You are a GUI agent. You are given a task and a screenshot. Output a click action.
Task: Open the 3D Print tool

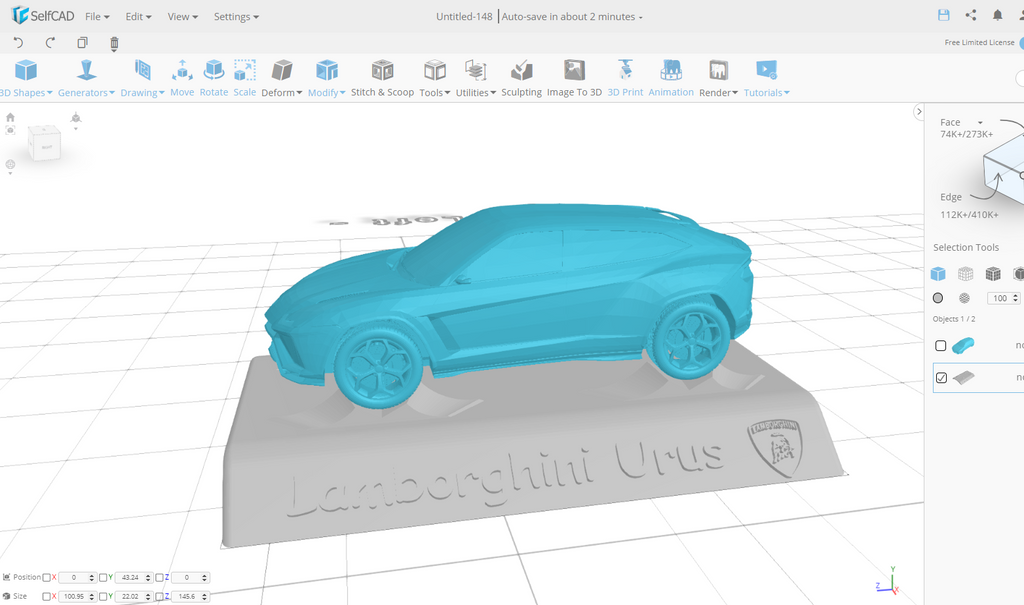625,78
